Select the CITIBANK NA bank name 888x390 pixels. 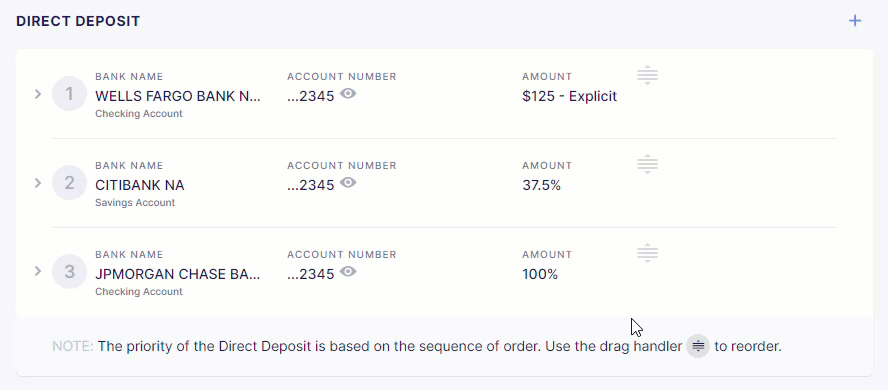point(139,185)
